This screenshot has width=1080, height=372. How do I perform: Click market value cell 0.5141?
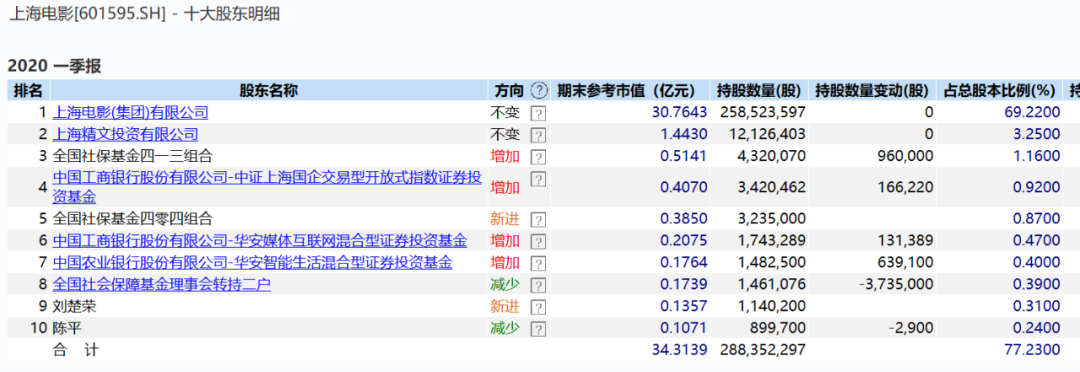coord(683,156)
